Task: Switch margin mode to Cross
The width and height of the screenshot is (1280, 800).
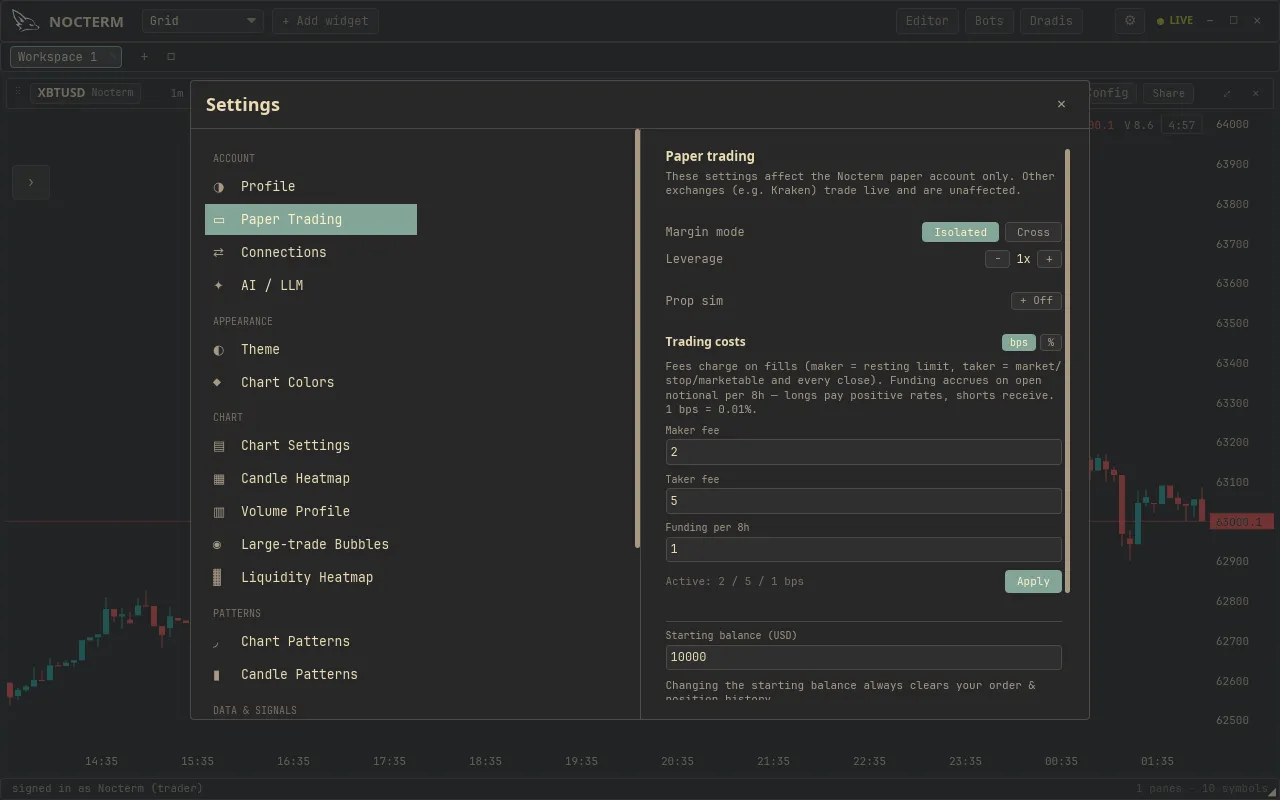Action: click(1033, 232)
